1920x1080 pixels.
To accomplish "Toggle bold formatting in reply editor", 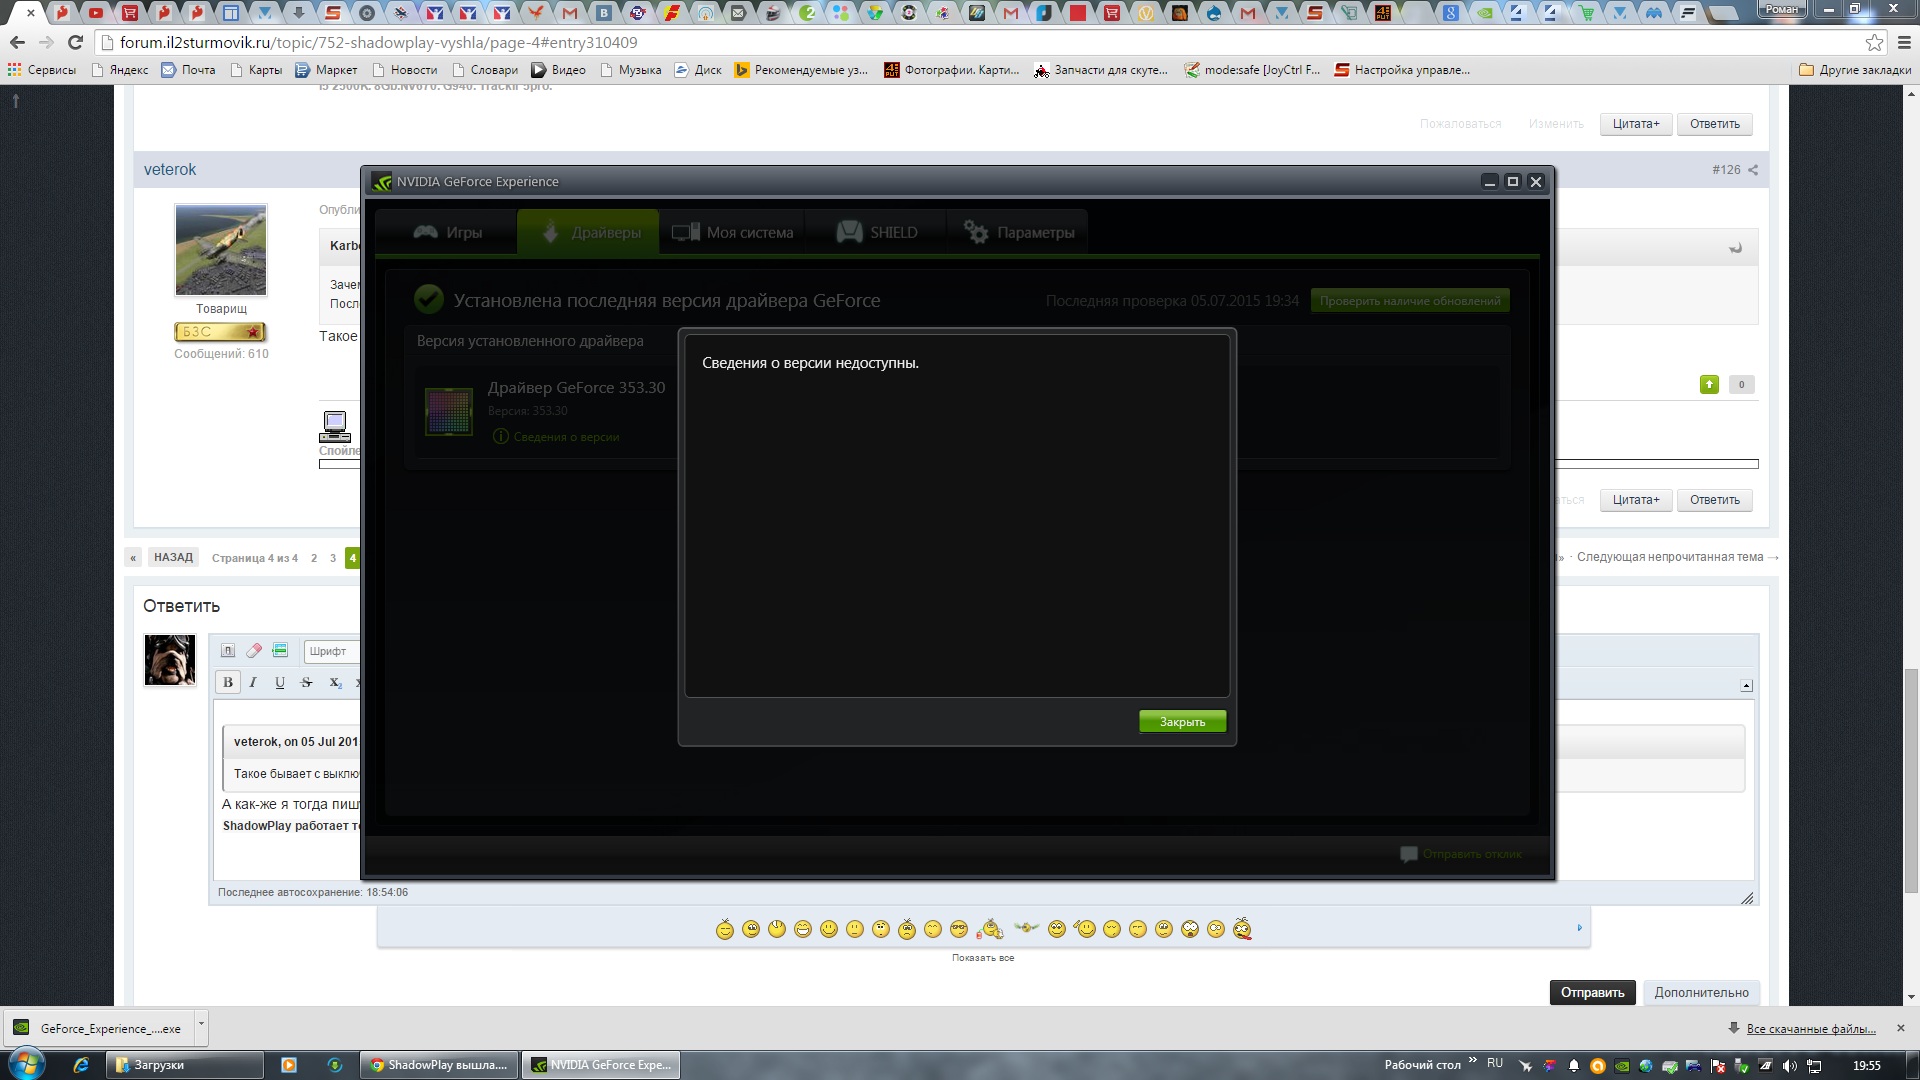I will [x=228, y=682].
